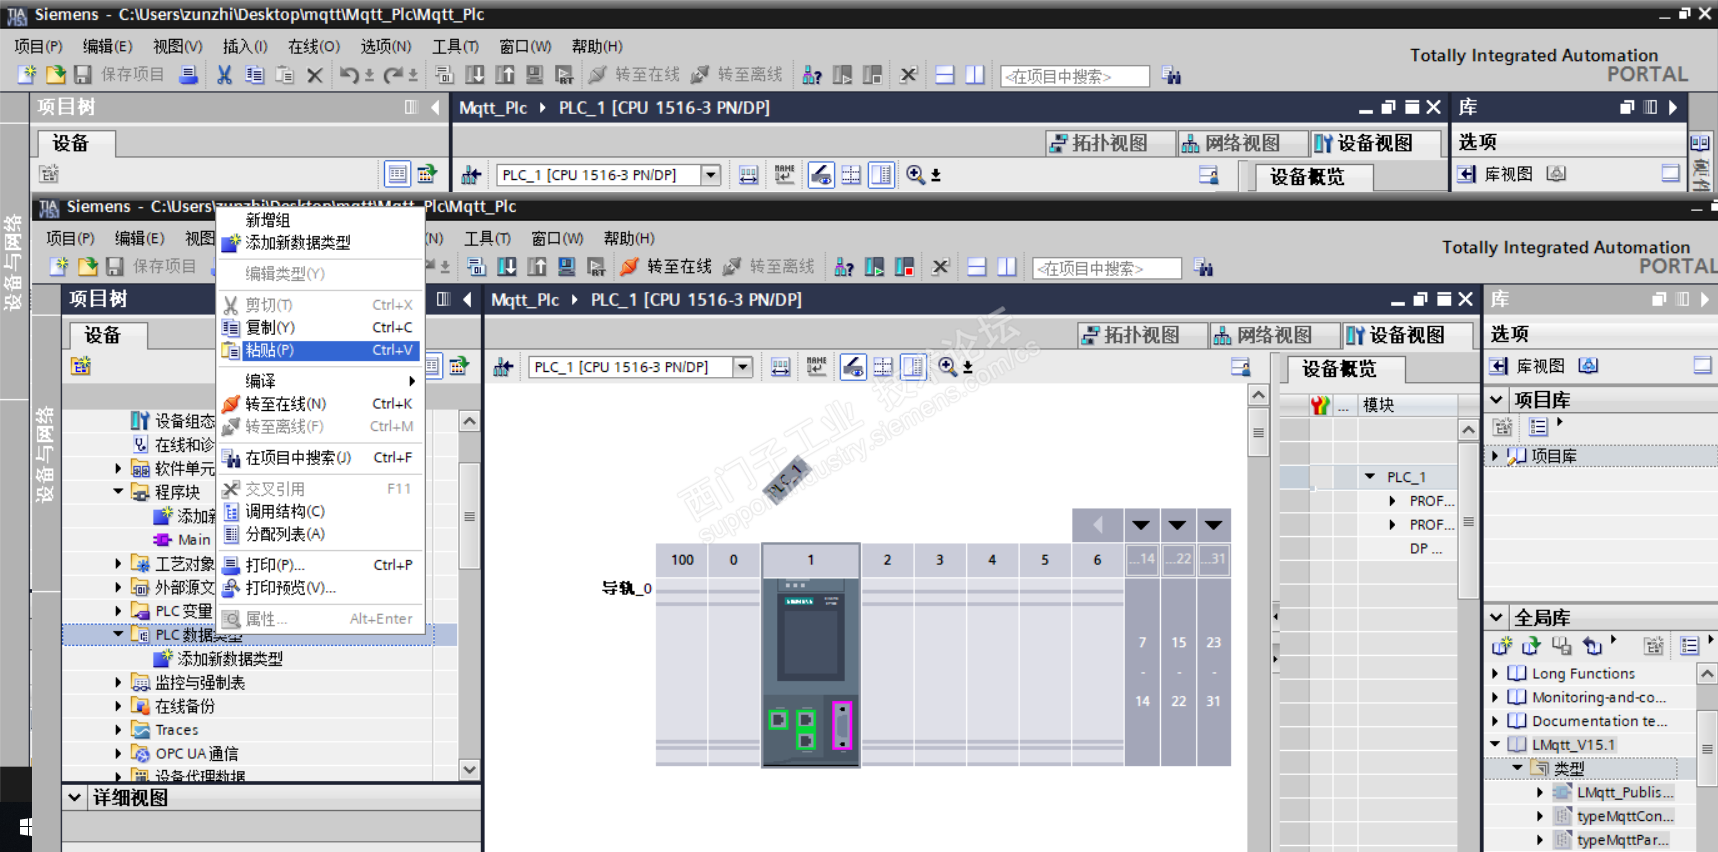Start simulation from the front window toolbar
The image size is (1718, 852).
[x=567, y=267]
